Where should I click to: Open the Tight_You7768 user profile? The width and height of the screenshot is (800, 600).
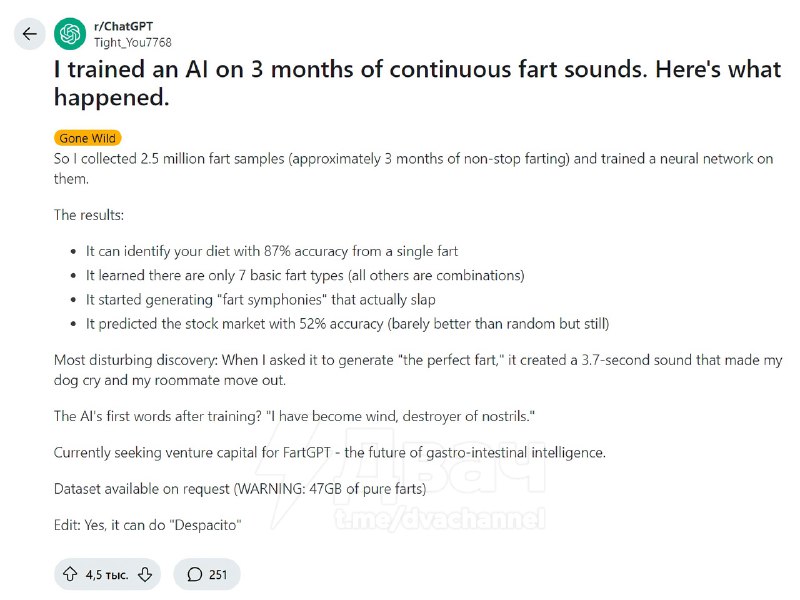133,42
